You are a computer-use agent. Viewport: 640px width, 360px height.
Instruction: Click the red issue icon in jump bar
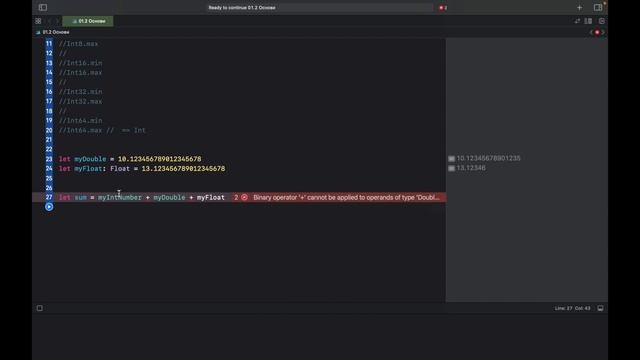(597, 32)
